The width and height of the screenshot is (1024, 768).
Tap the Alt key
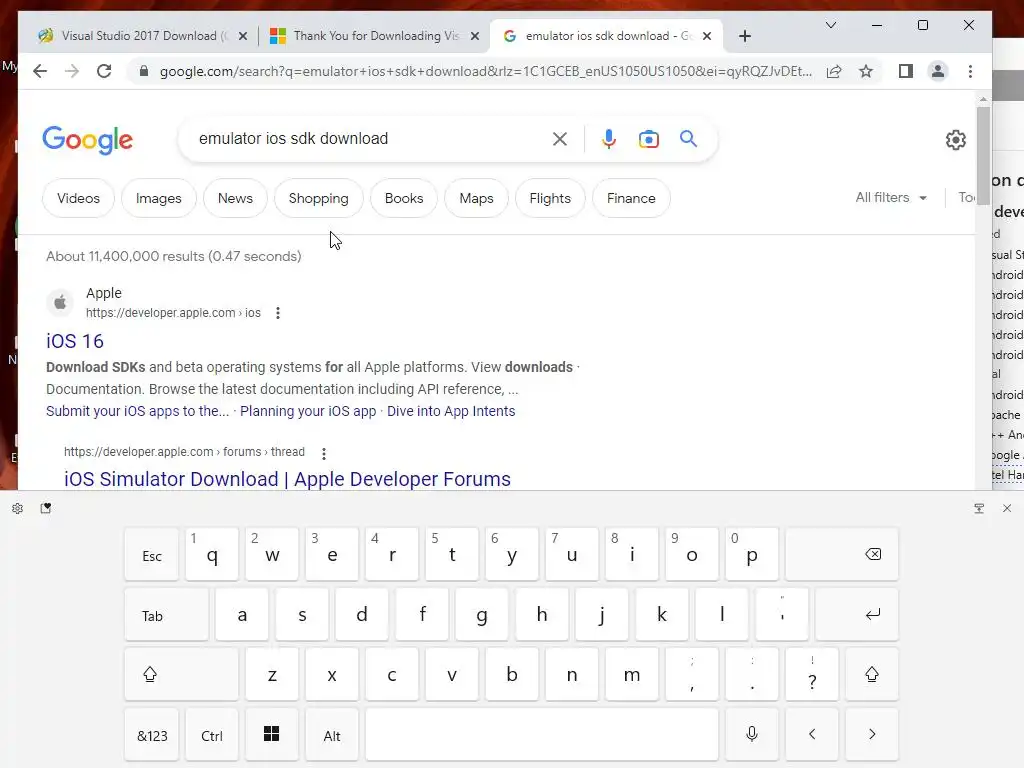(x=332, y=735)
